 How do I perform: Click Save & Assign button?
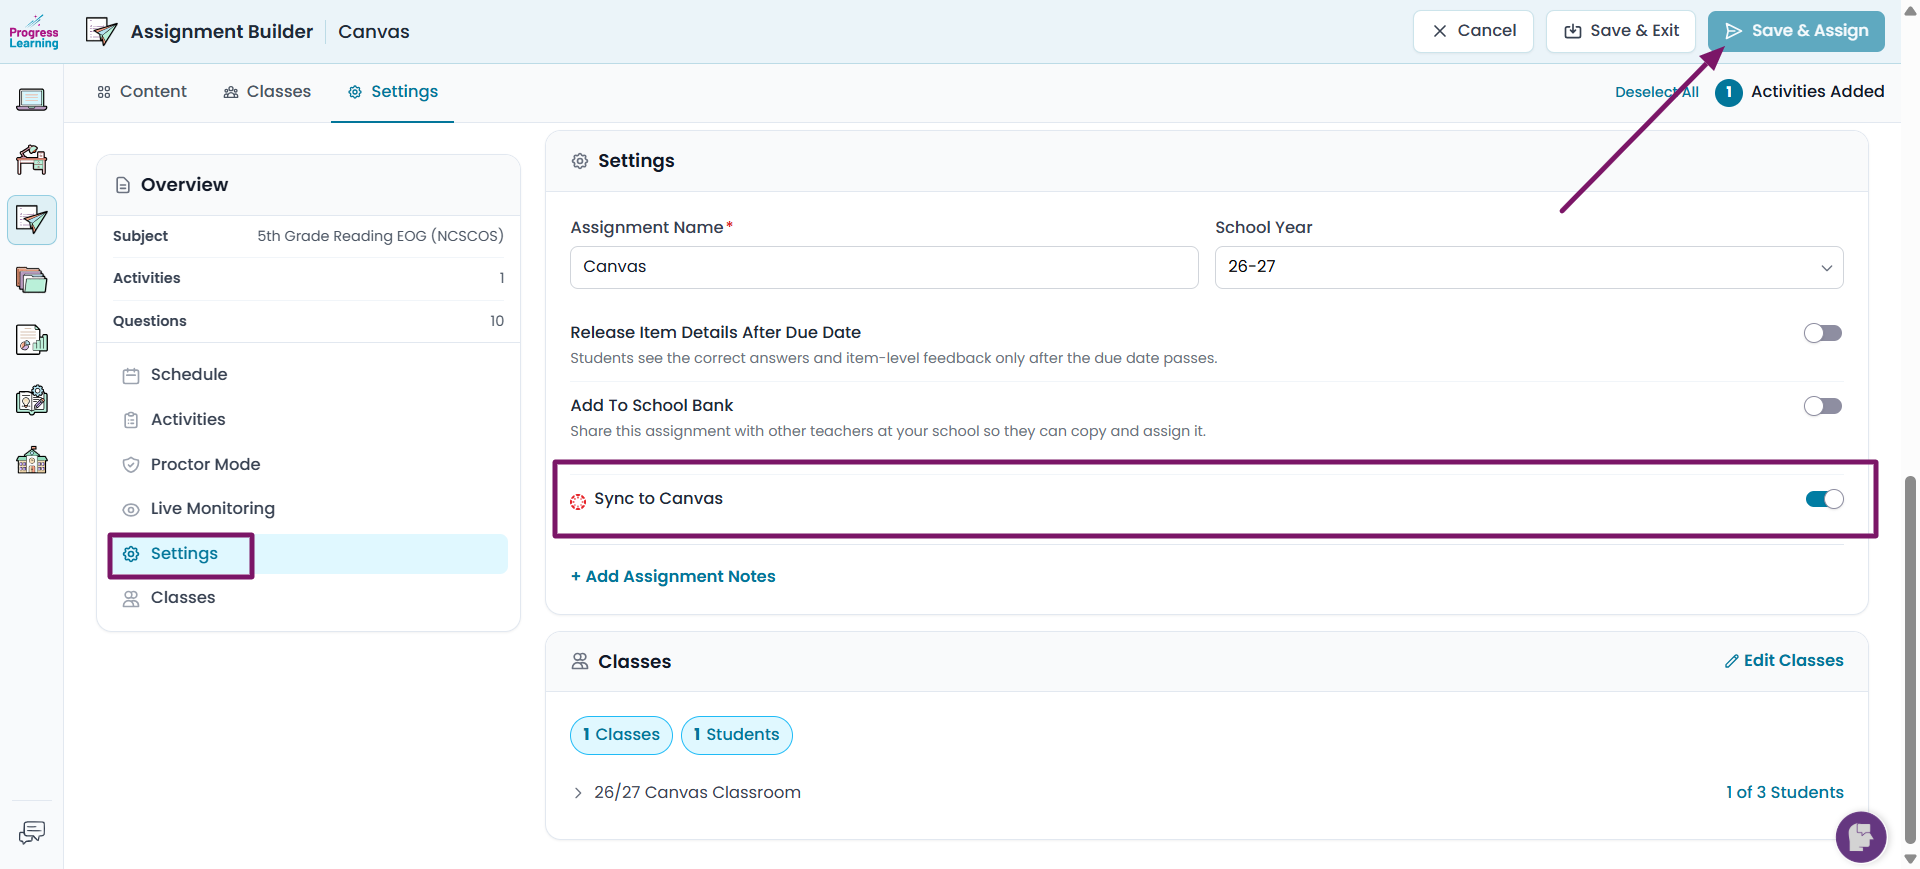coord(1796,31)
